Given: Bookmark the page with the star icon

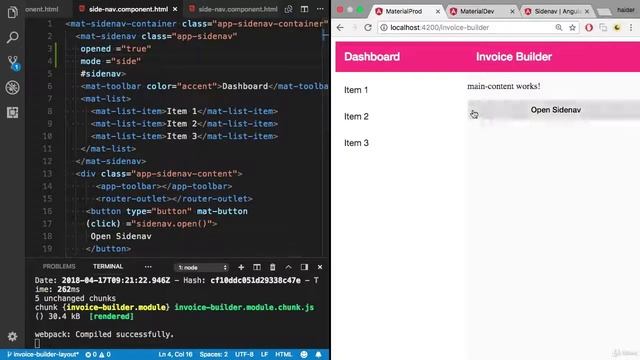Looking at the screenshot, I should pyautogui.click(x=572, y=27).
